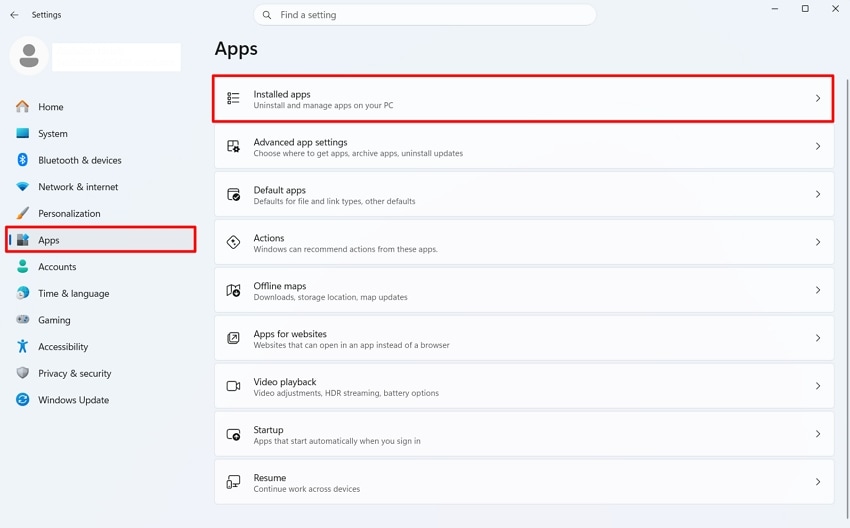Focus the Find a setting box
The image size is (850, 528).
(424, 15)
